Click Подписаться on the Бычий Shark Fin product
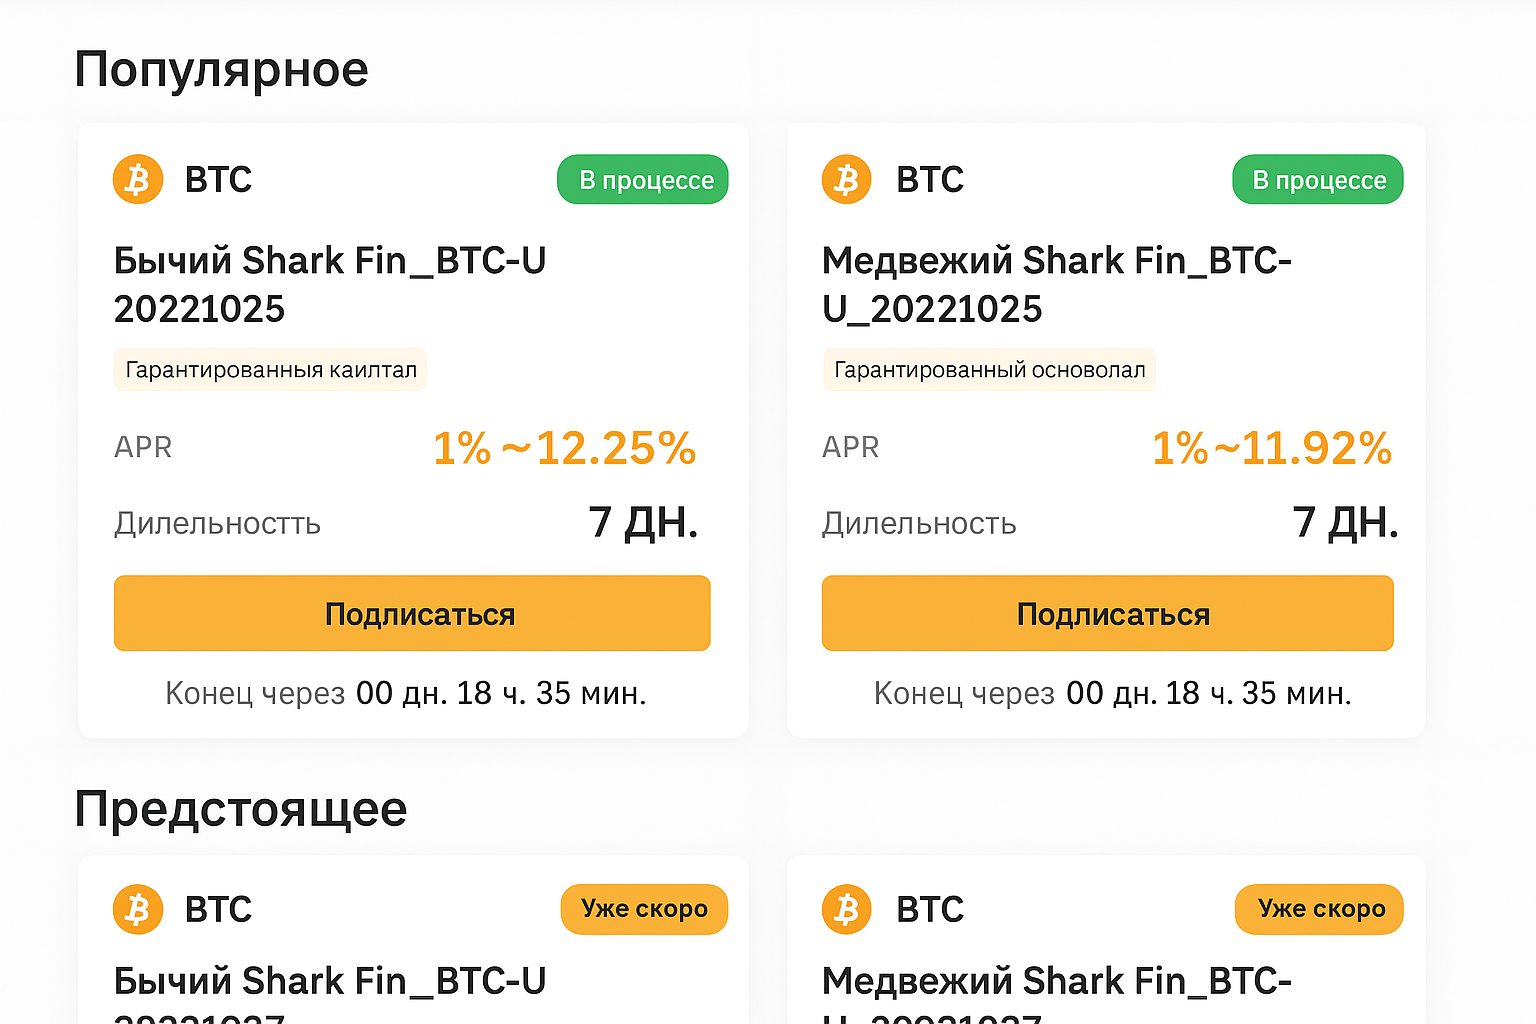 click(x=412, y=613)
